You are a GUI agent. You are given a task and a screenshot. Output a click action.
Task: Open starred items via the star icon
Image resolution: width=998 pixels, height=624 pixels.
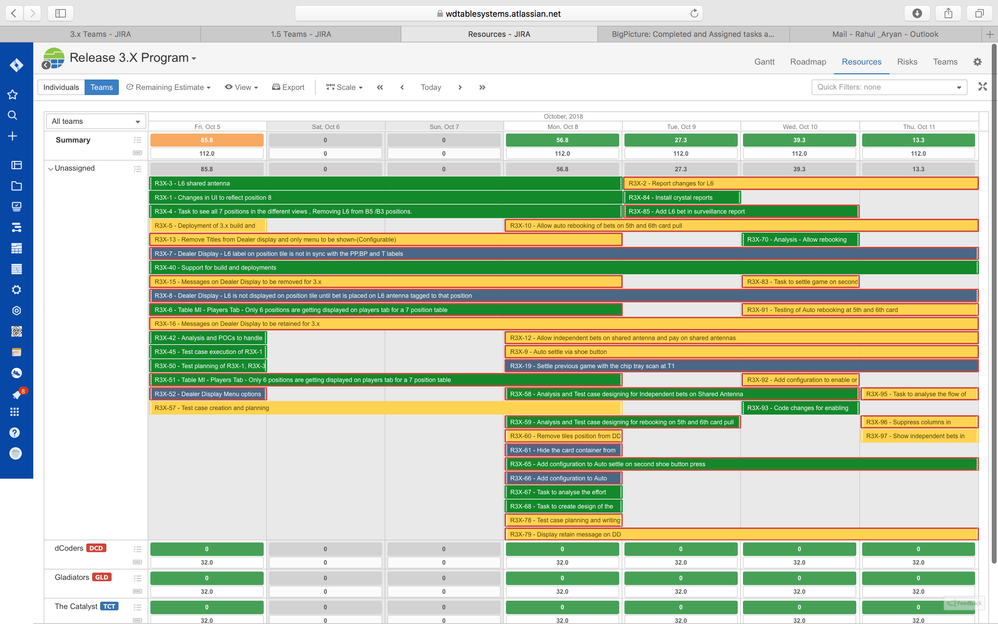tap(14, 92)
